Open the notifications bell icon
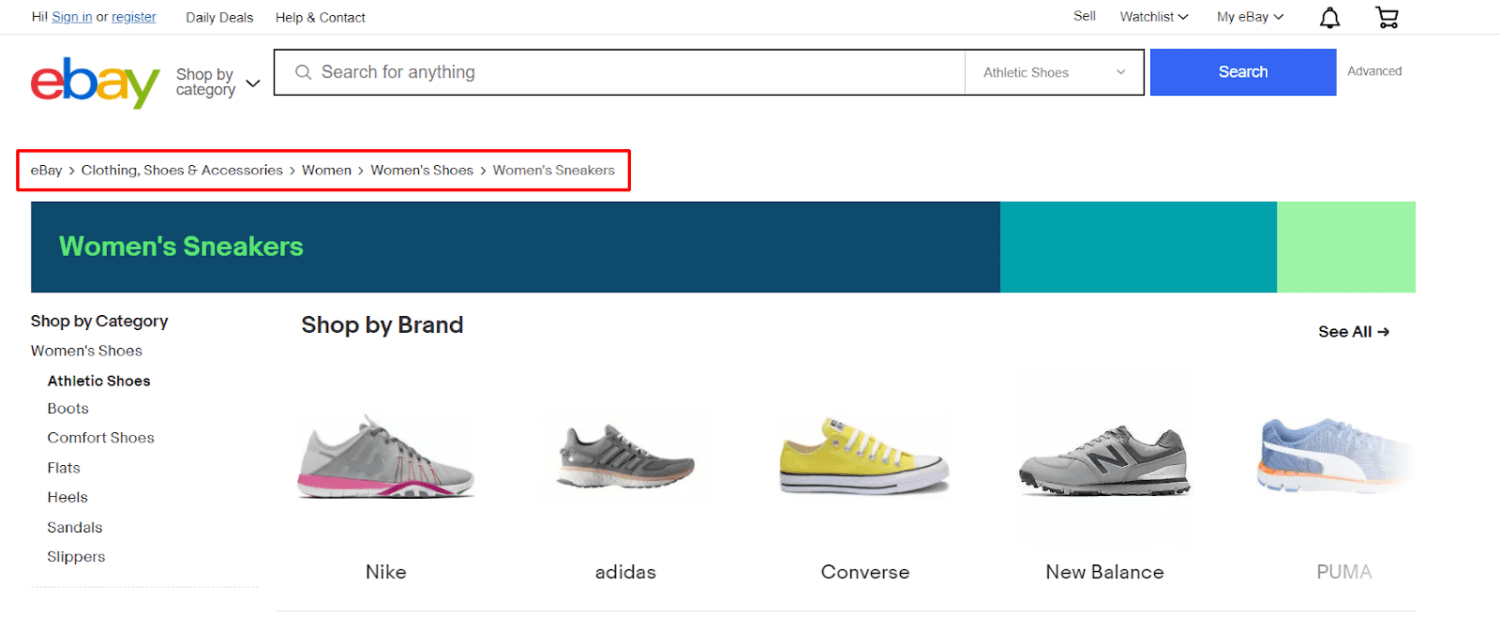Screen dimensions: 1500x631 pyautogui.click(x=1330, y=17)
